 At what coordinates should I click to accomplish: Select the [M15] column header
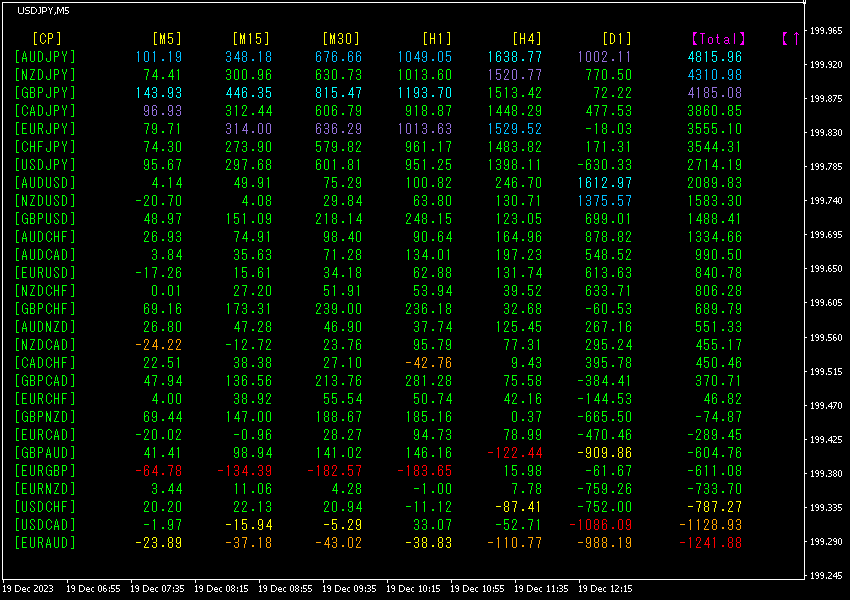251,38
